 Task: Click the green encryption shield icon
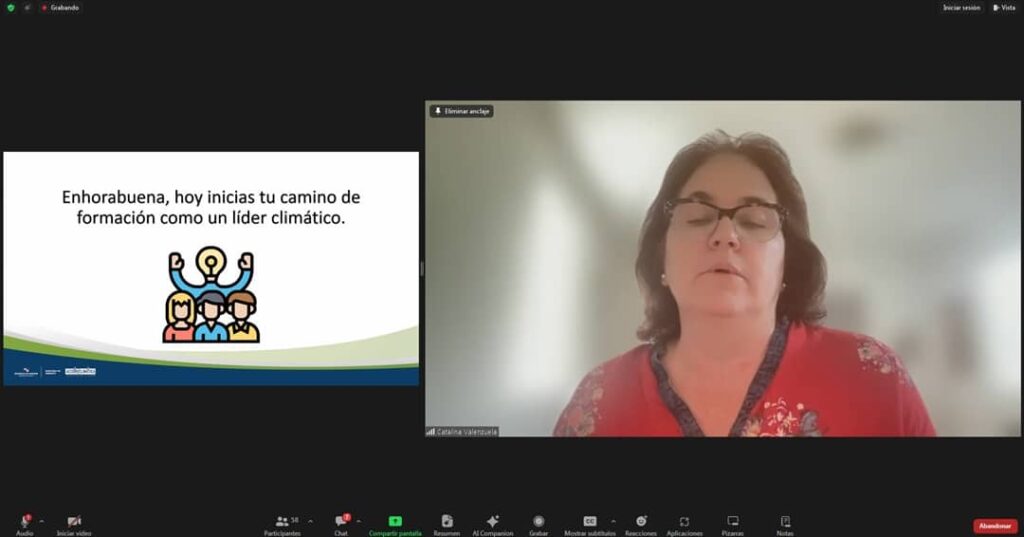(10, 8)
